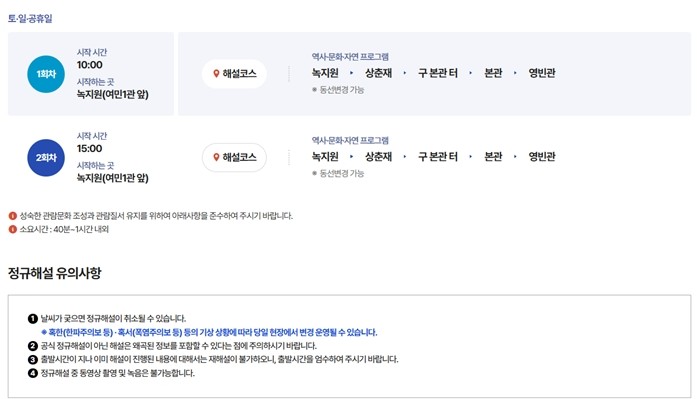Click 역사·문화·자연 프로그램 label in 1회차 row
This screenshot has width=697, height=399.
(x=350, y=57)
